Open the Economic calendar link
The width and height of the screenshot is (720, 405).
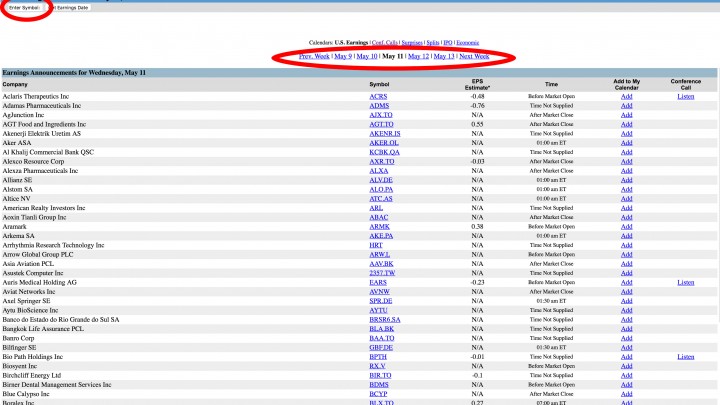tap(467, 43)
